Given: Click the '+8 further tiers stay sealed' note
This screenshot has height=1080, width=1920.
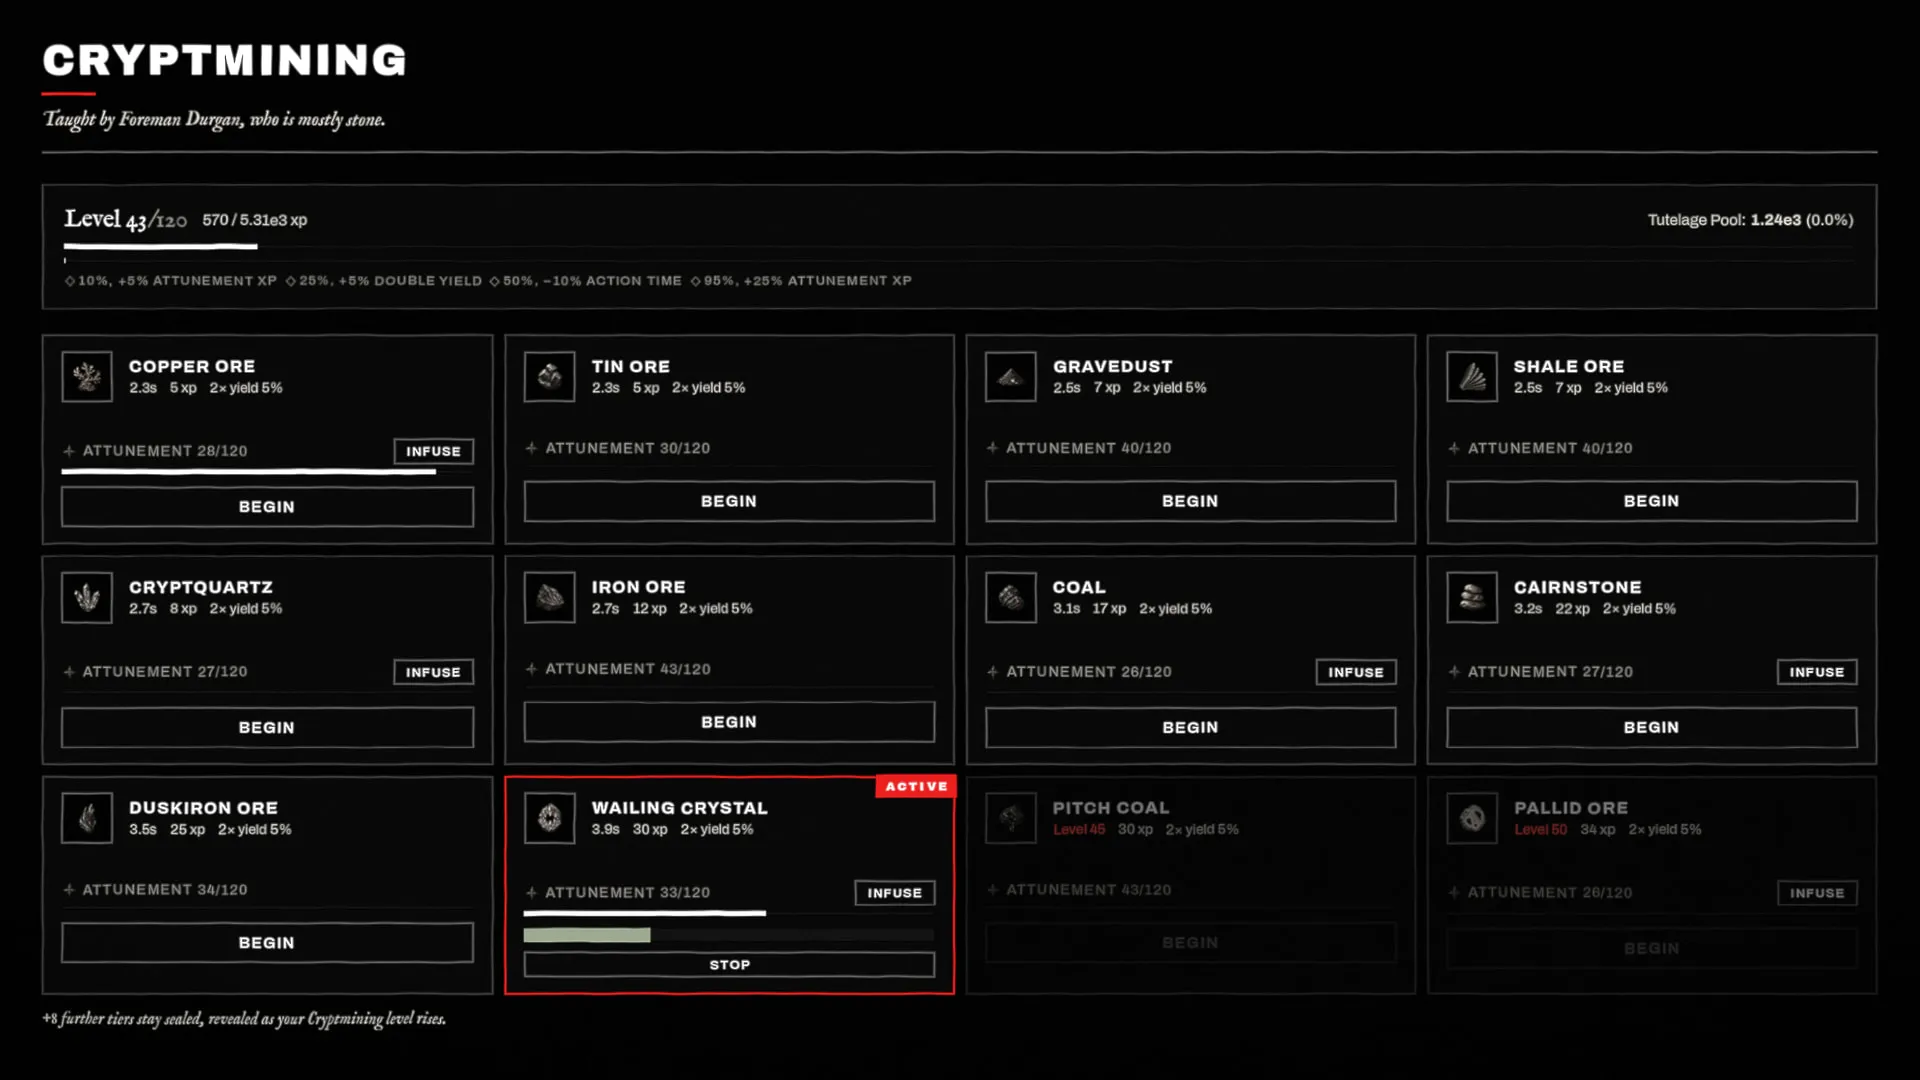Looking at the screenshot, I should point(244,1019).
